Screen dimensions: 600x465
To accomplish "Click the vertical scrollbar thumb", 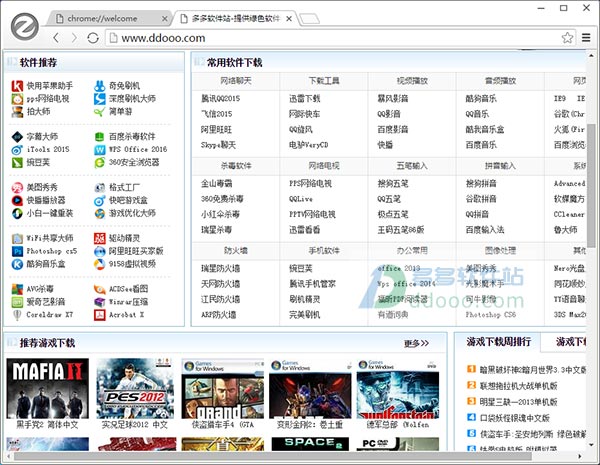I will coord(592,185).
